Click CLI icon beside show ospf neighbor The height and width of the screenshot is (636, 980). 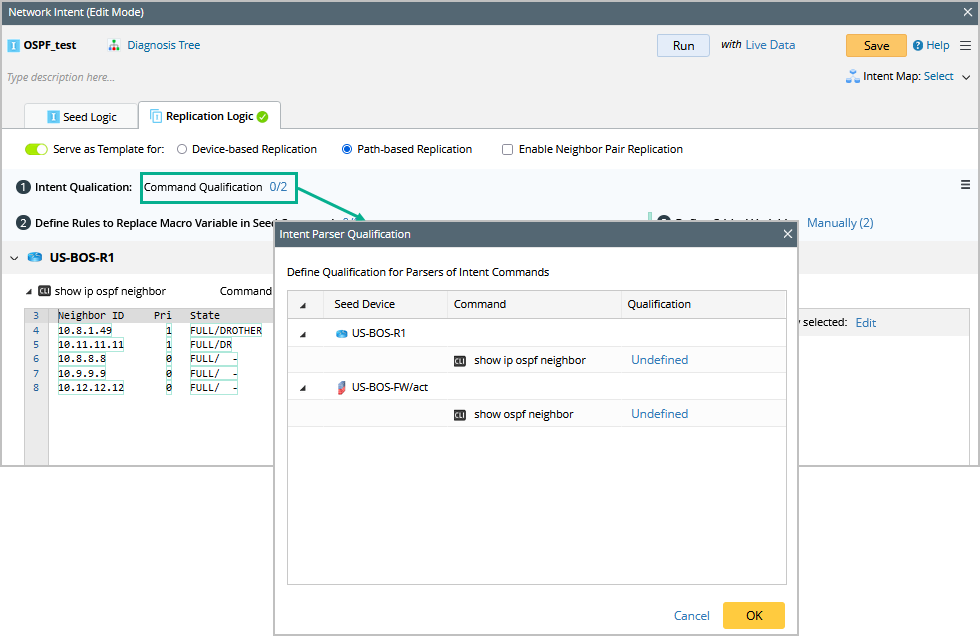(460, 414)
